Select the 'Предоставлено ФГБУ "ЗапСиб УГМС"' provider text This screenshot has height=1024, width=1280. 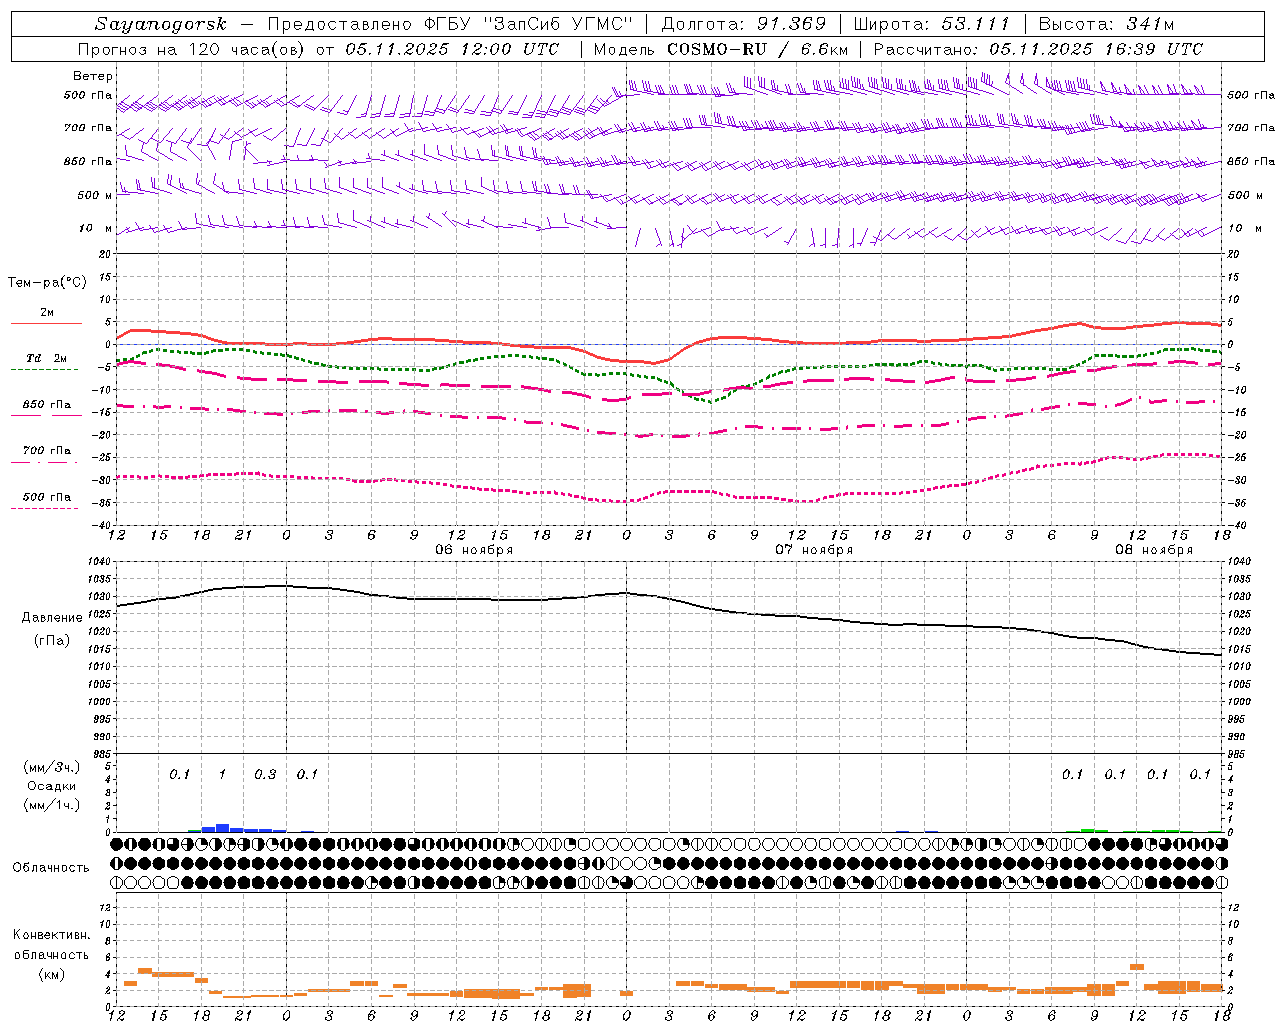click(x=452, y=24)
